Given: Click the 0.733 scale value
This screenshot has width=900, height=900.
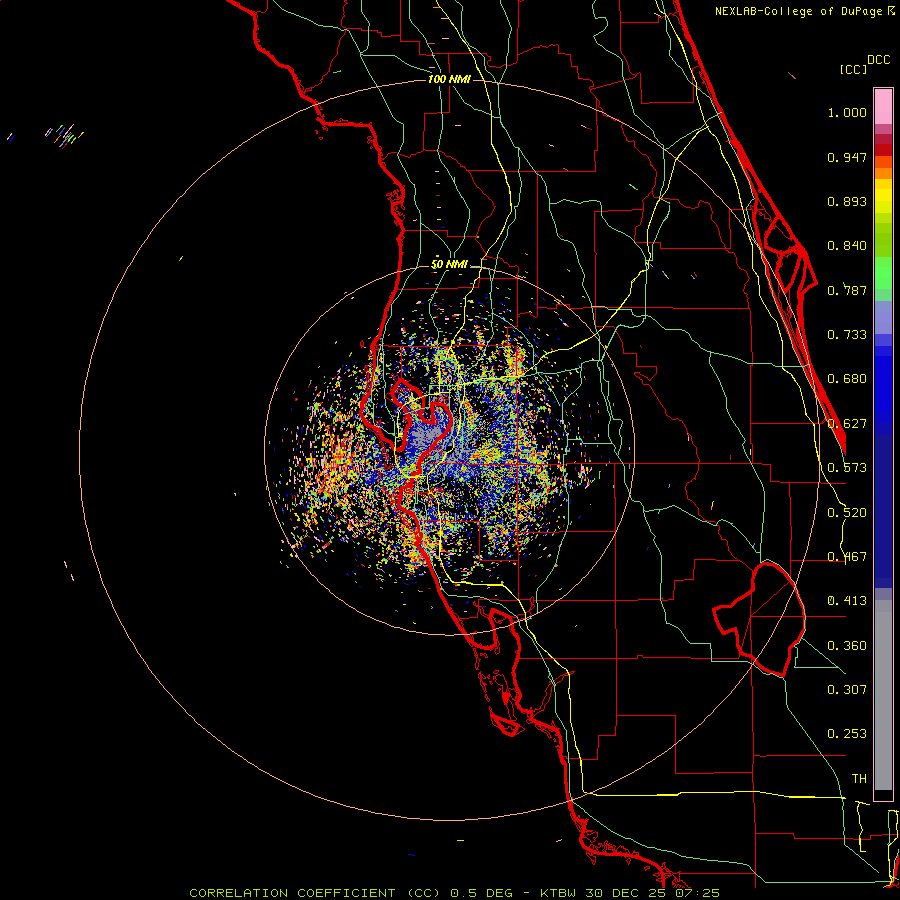Looking at the screenshot, I should point(847,335).
